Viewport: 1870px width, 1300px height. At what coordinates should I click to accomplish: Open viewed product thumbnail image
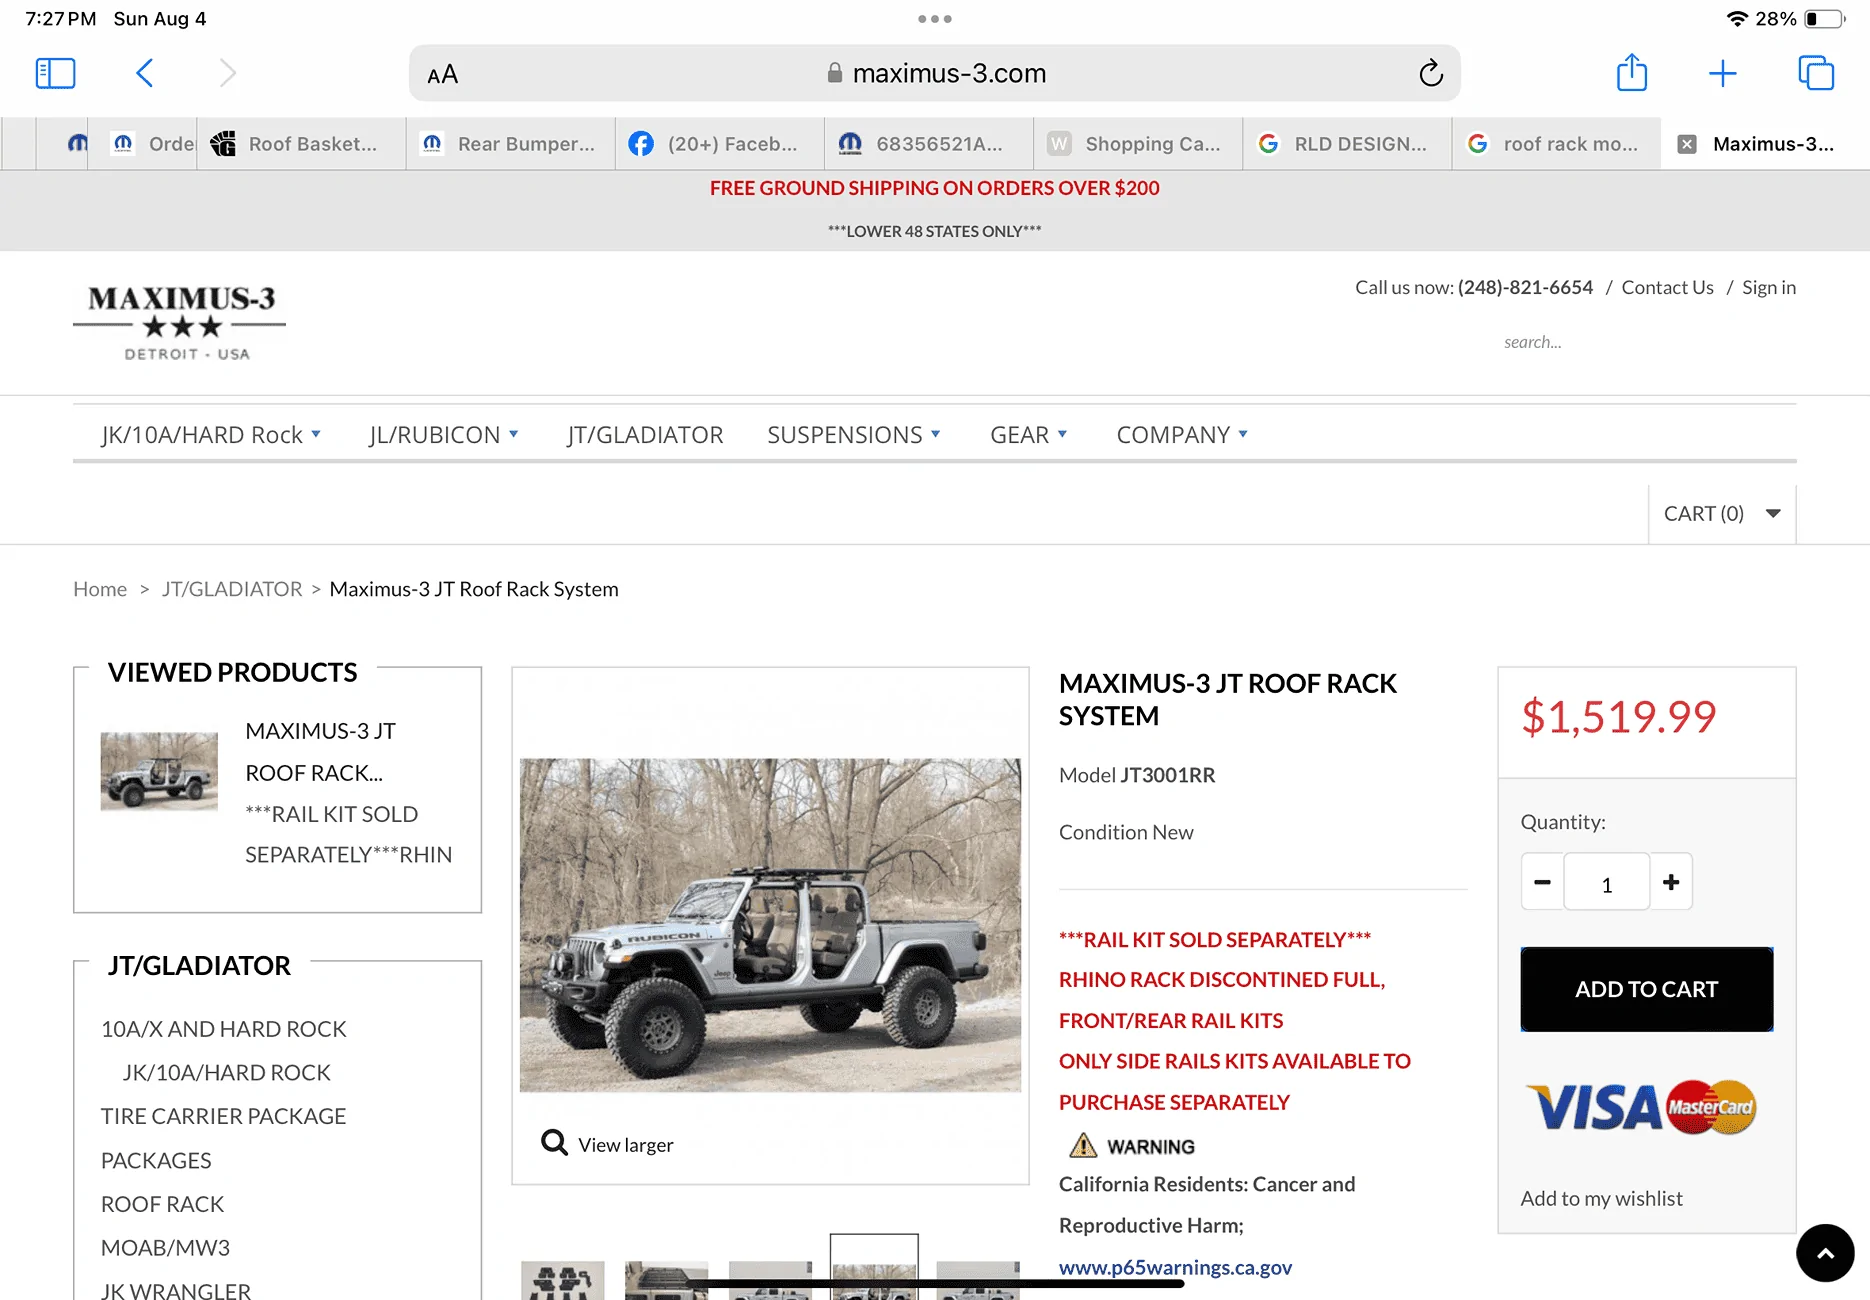[x=159, y=771]
